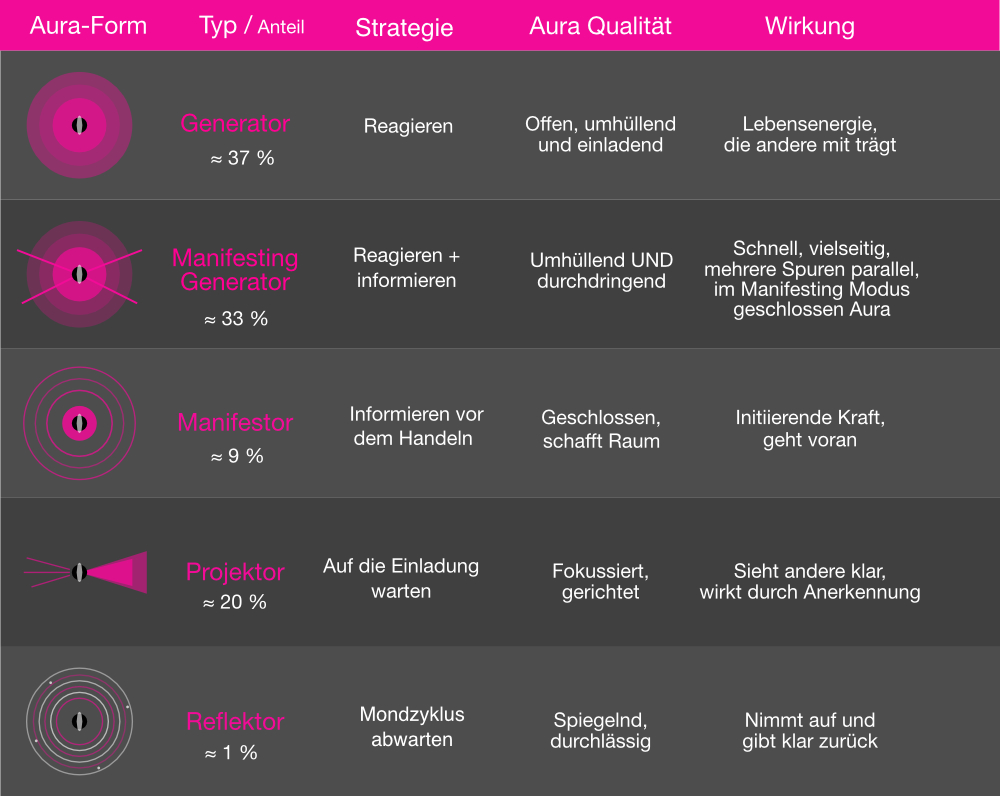The image size is (1000, 796).
Task: Open the Manifestor type name
Action: 235,422
